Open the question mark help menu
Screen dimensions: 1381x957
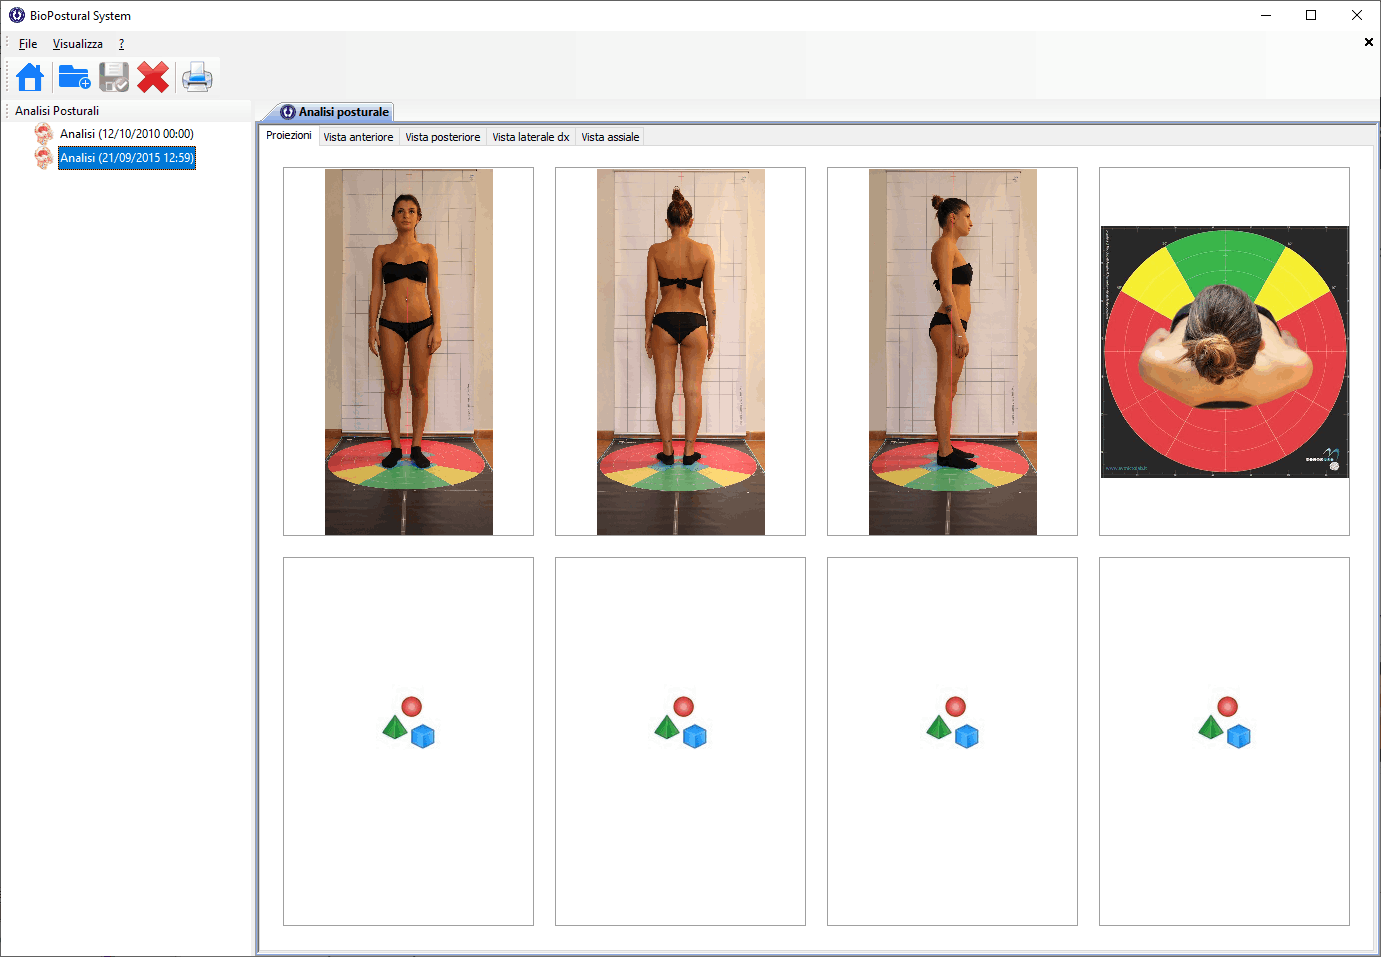pos(121,44)
